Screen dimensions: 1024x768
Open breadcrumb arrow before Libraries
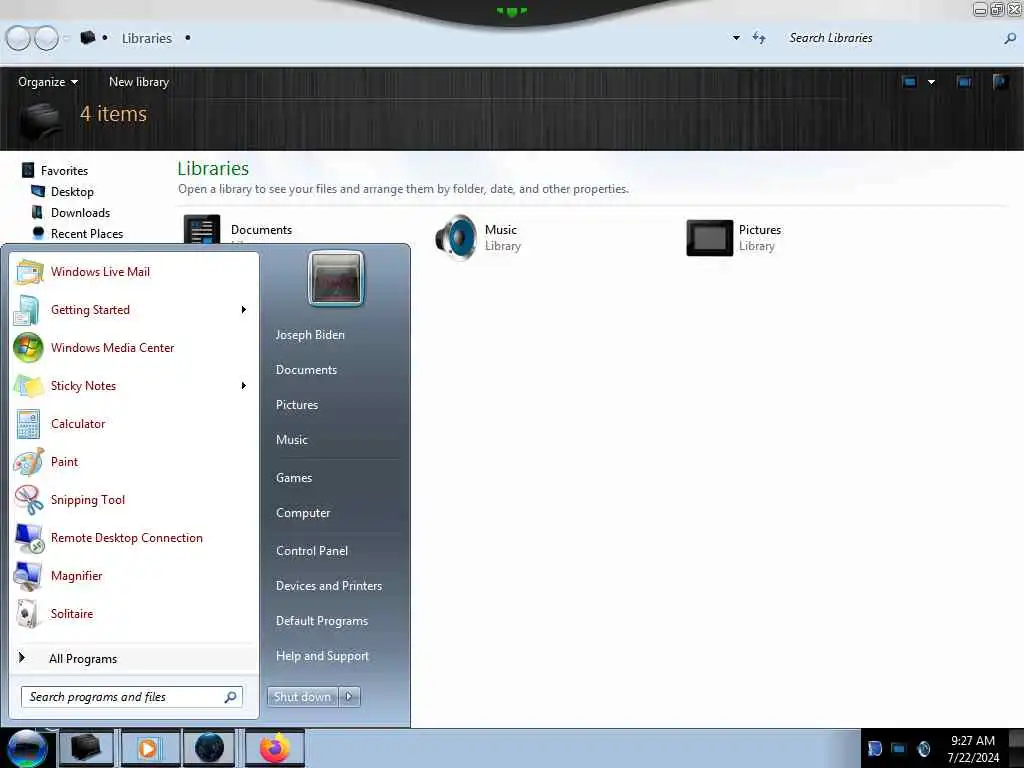click(104, 38)
